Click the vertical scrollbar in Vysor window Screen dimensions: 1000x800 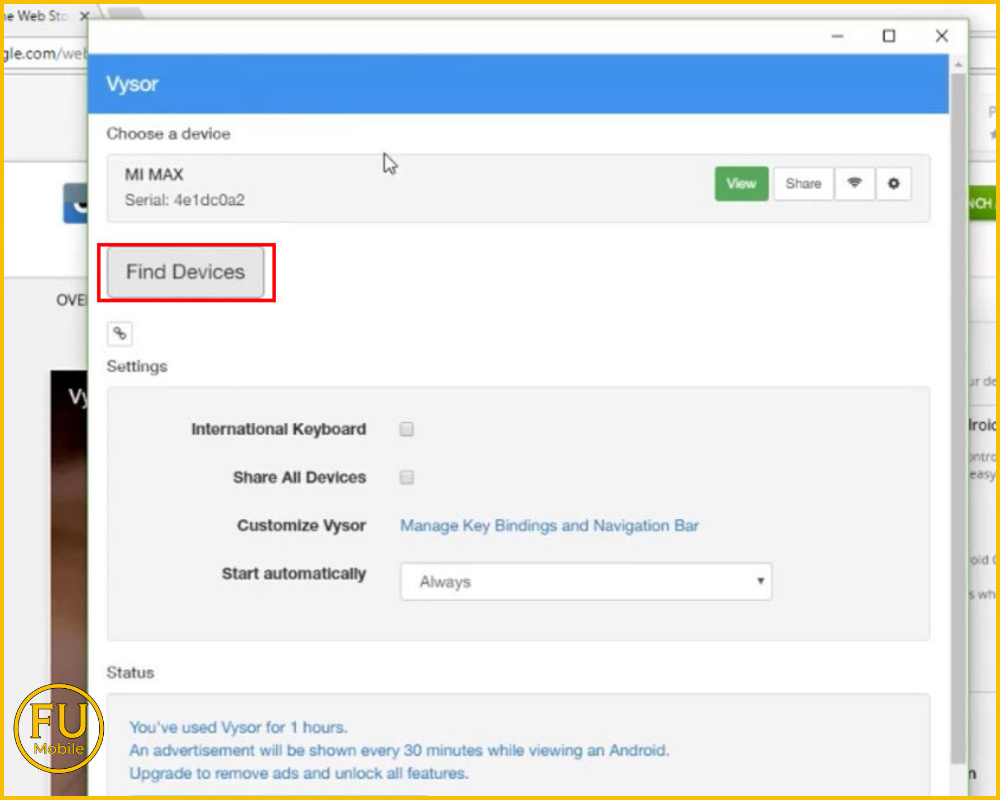coord(958,400)
